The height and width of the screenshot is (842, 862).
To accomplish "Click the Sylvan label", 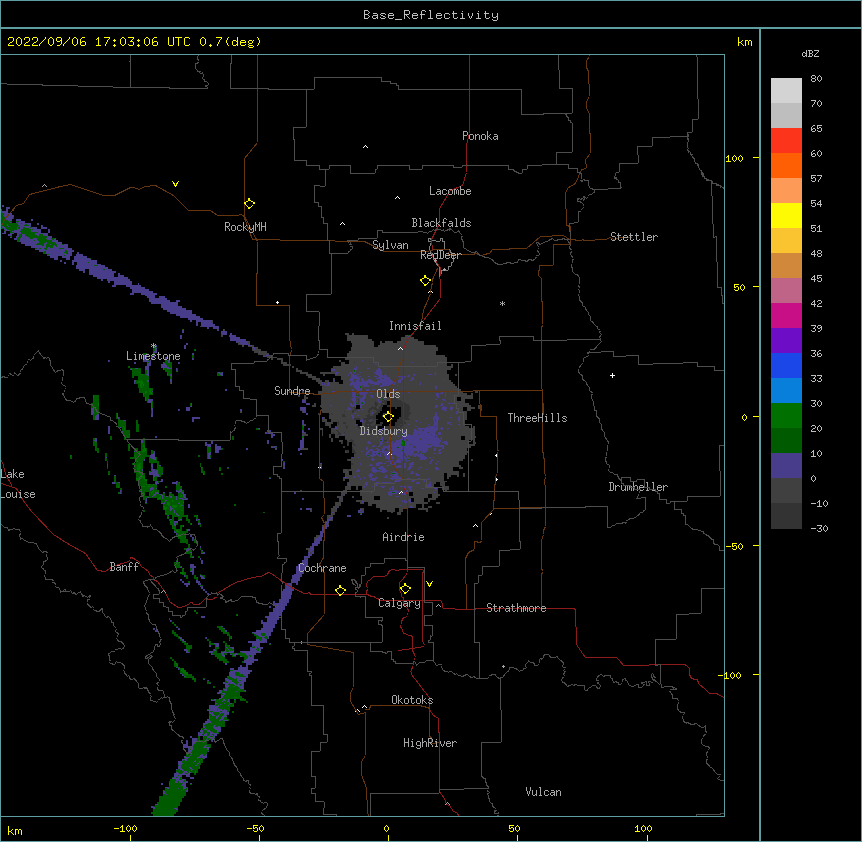I will 390,245.
